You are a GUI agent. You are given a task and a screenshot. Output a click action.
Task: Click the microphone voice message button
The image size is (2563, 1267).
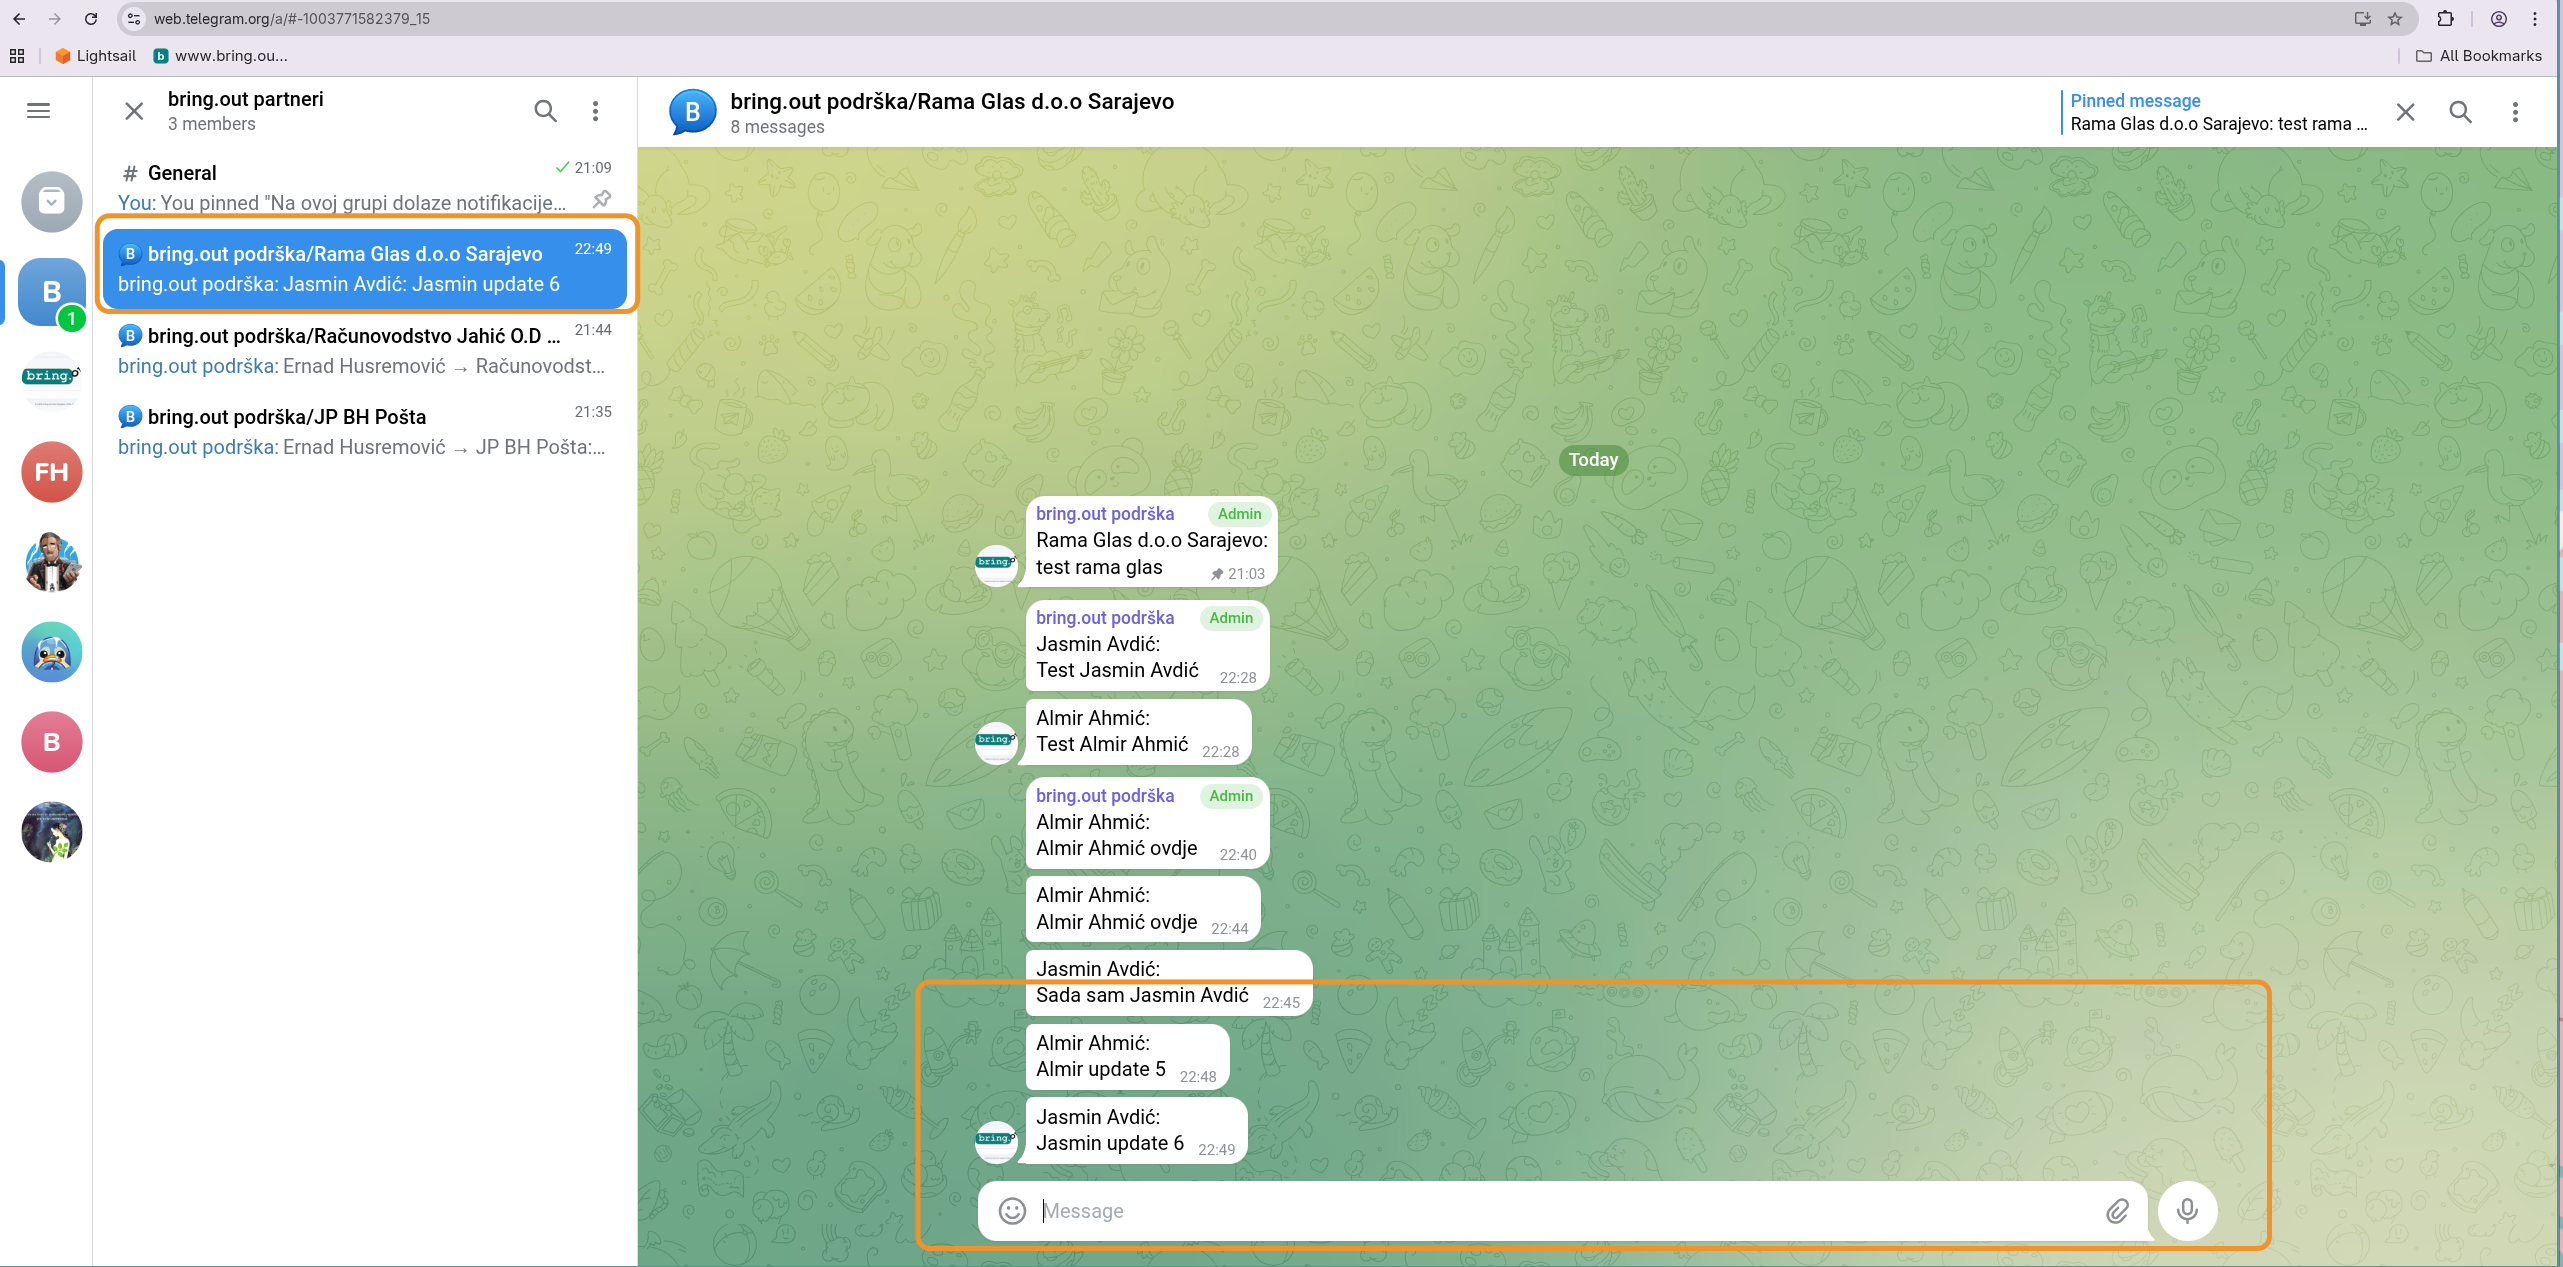(2187, 1211)
